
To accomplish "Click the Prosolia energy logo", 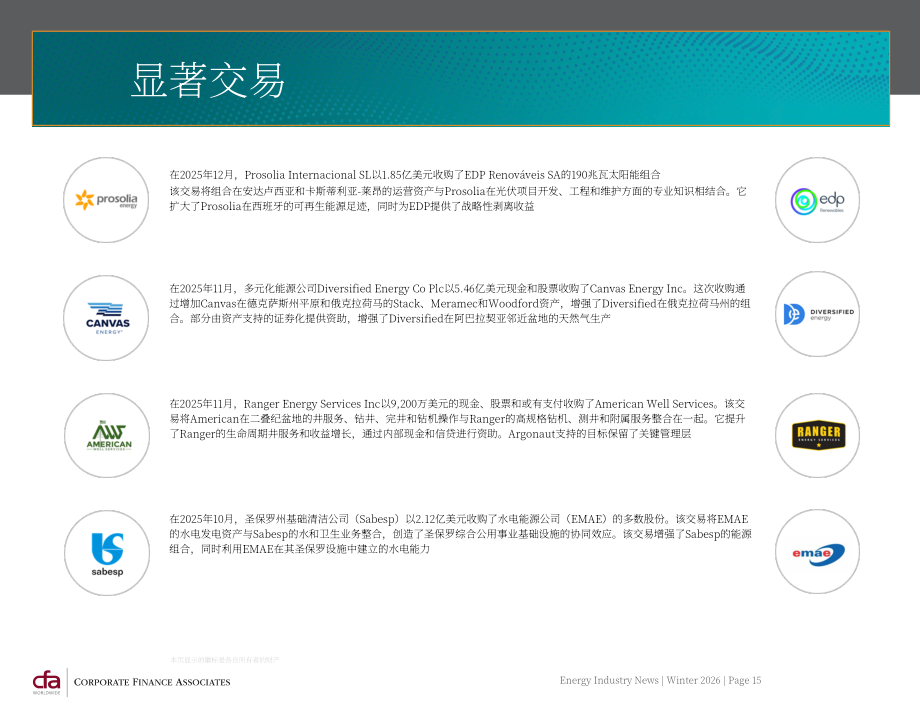I will pos(106,200).
